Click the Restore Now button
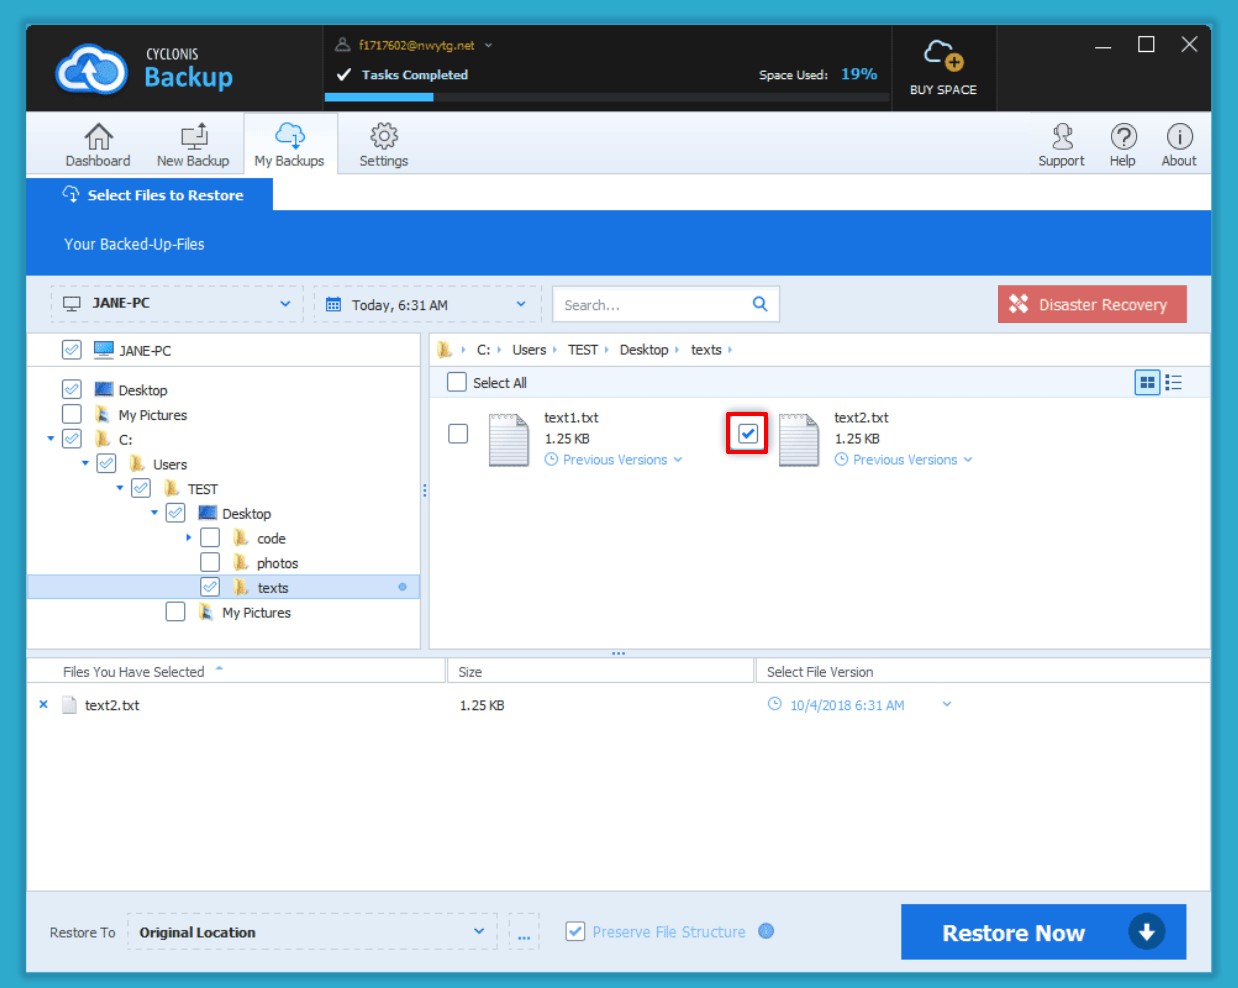Screen dimensions: 1238x988 point(1043,932)
